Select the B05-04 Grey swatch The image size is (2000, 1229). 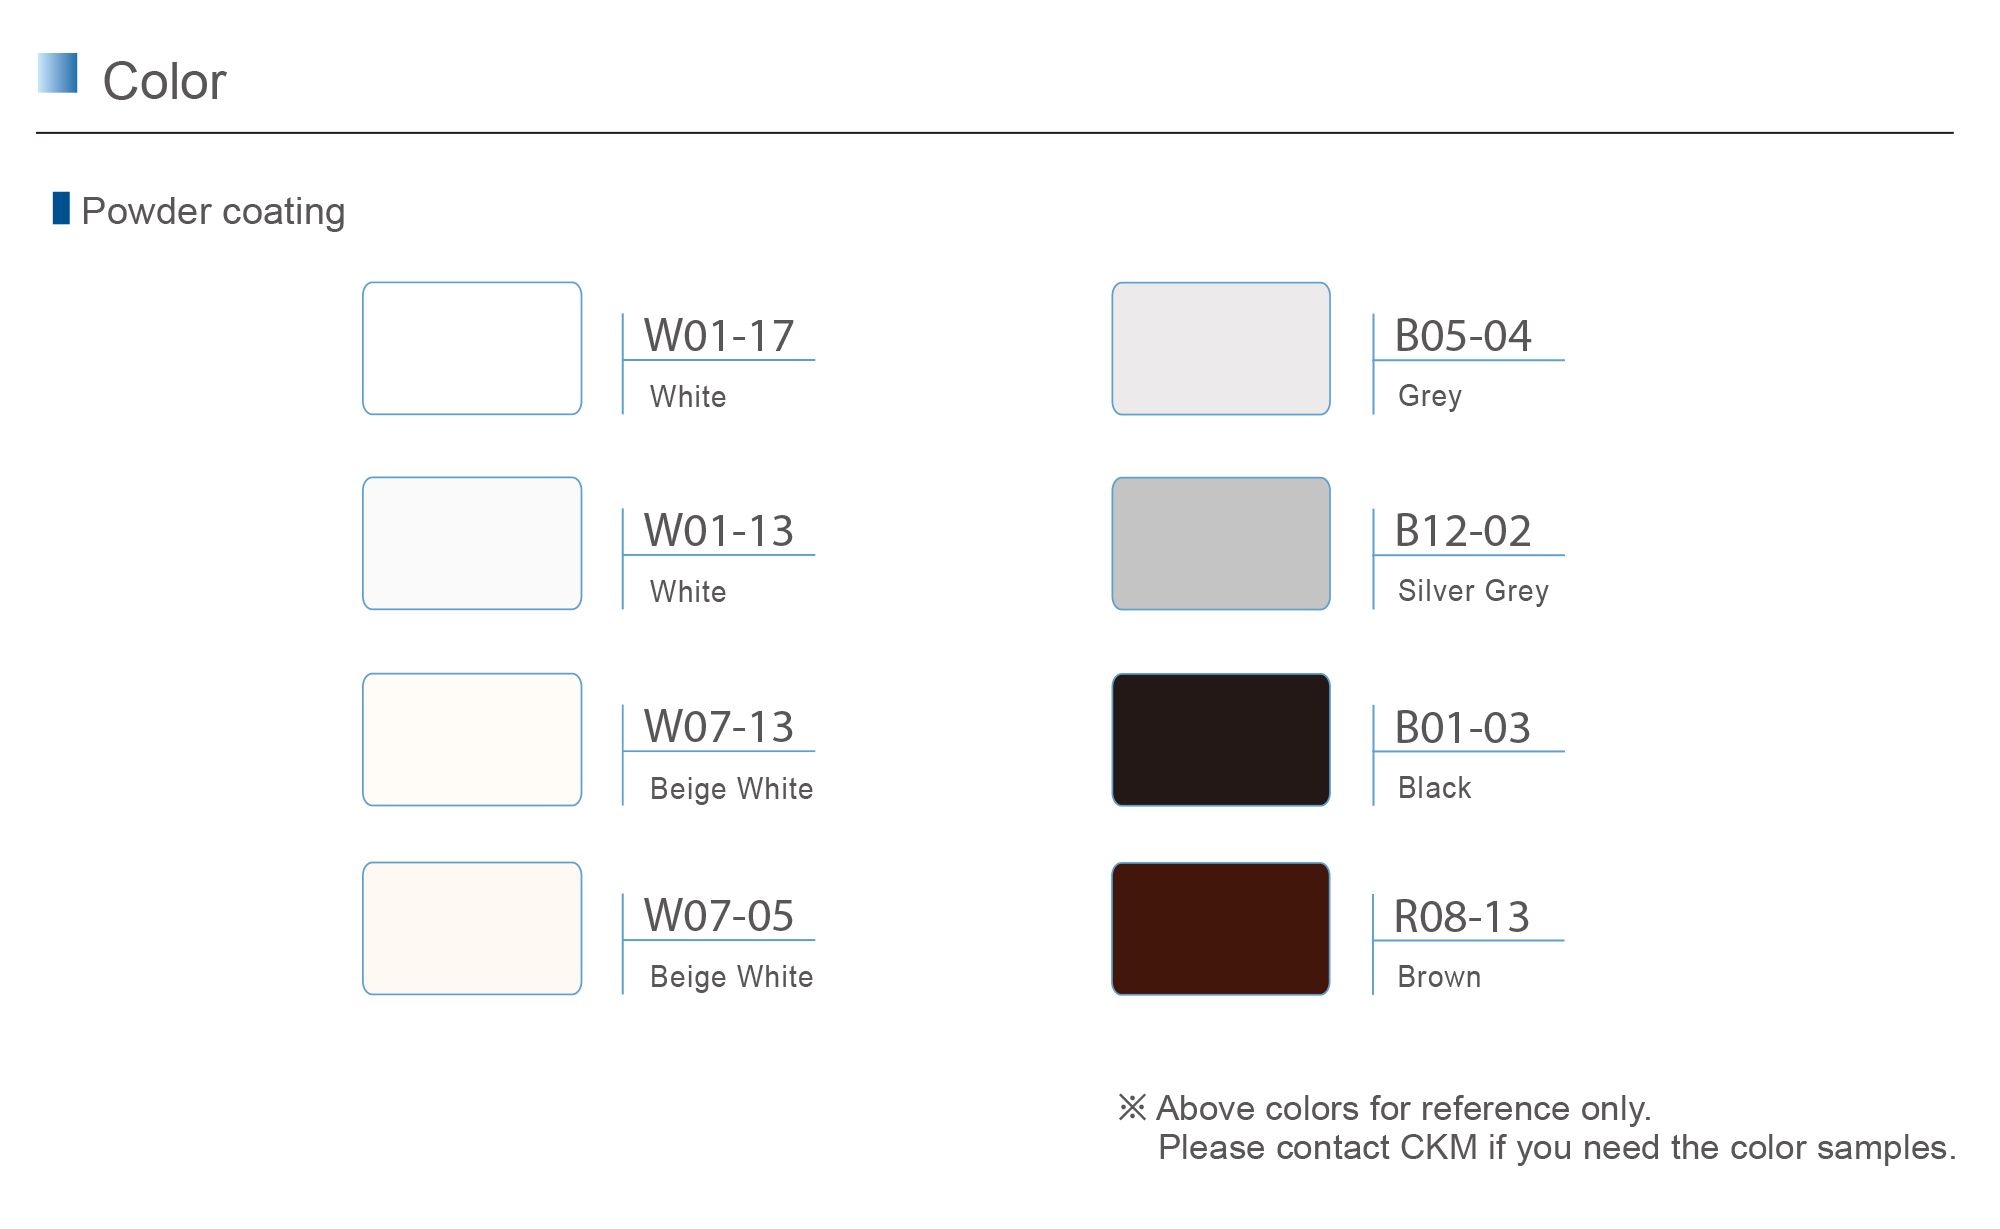pyautogui.click(x=1221, y=348)
